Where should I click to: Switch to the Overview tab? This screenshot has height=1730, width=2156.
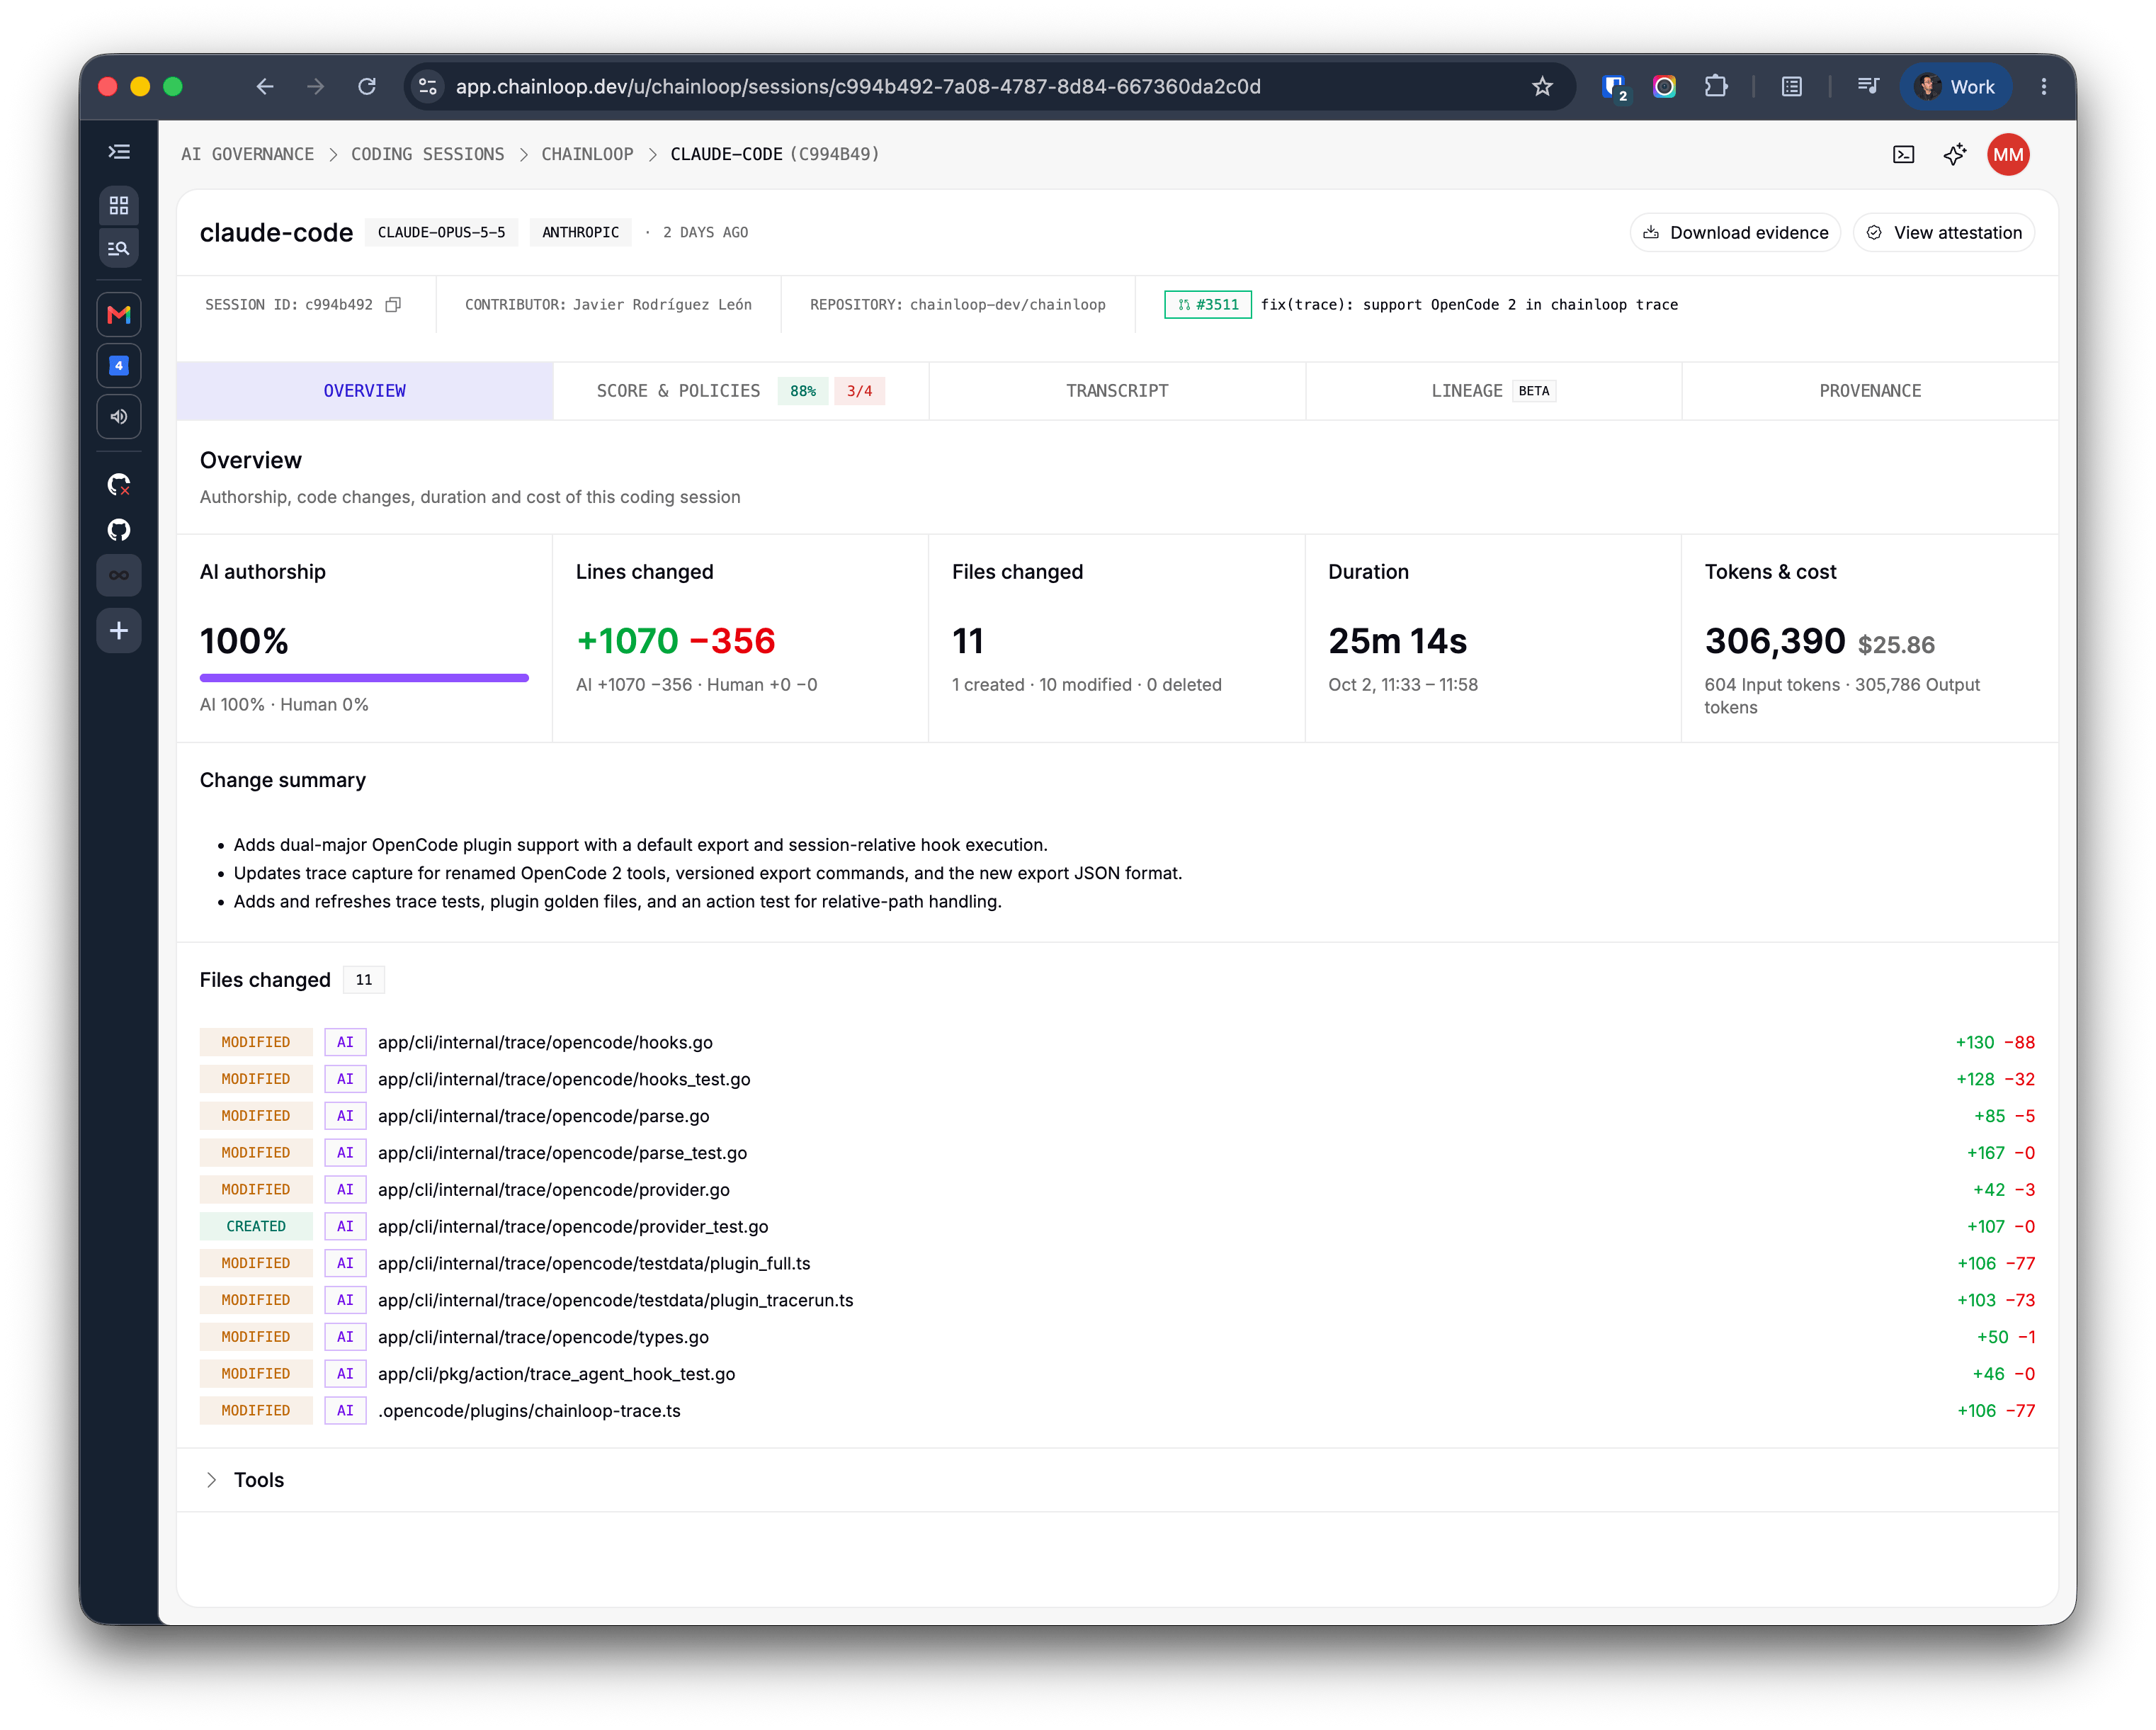pyautogui.click(x=364, y=391)
